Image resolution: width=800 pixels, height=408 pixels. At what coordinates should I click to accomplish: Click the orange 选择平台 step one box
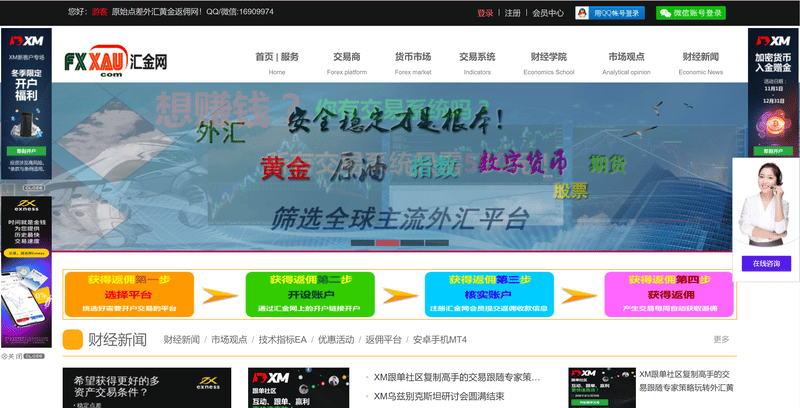[x=129, y=294]
